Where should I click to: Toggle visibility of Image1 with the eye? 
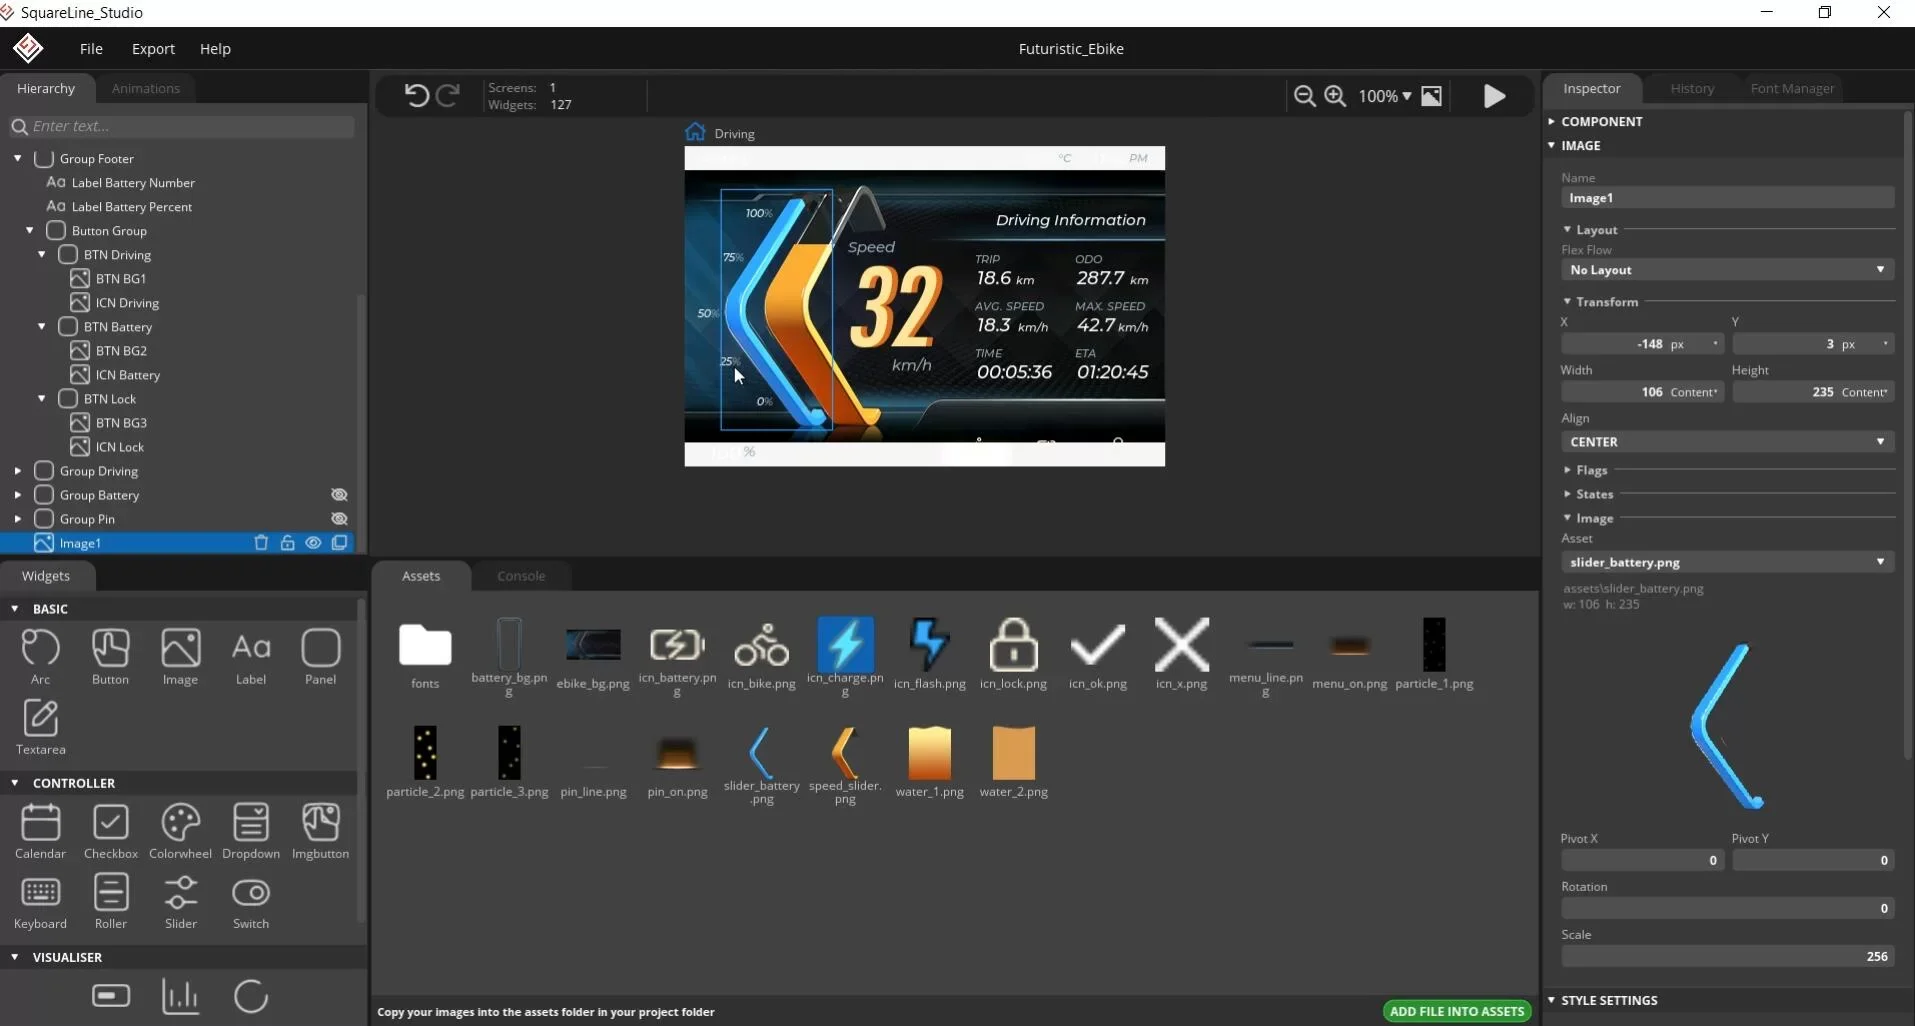coord(313,542)
